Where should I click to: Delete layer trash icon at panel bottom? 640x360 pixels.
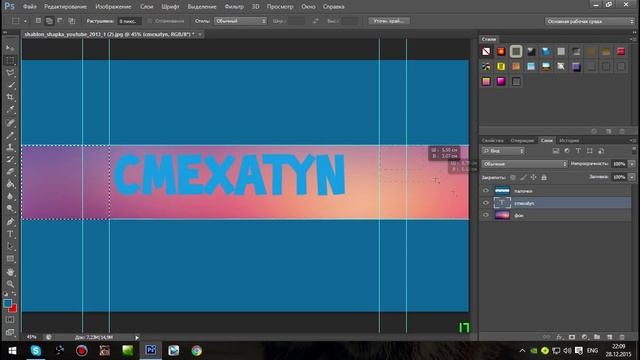click(x=622, y=337)
